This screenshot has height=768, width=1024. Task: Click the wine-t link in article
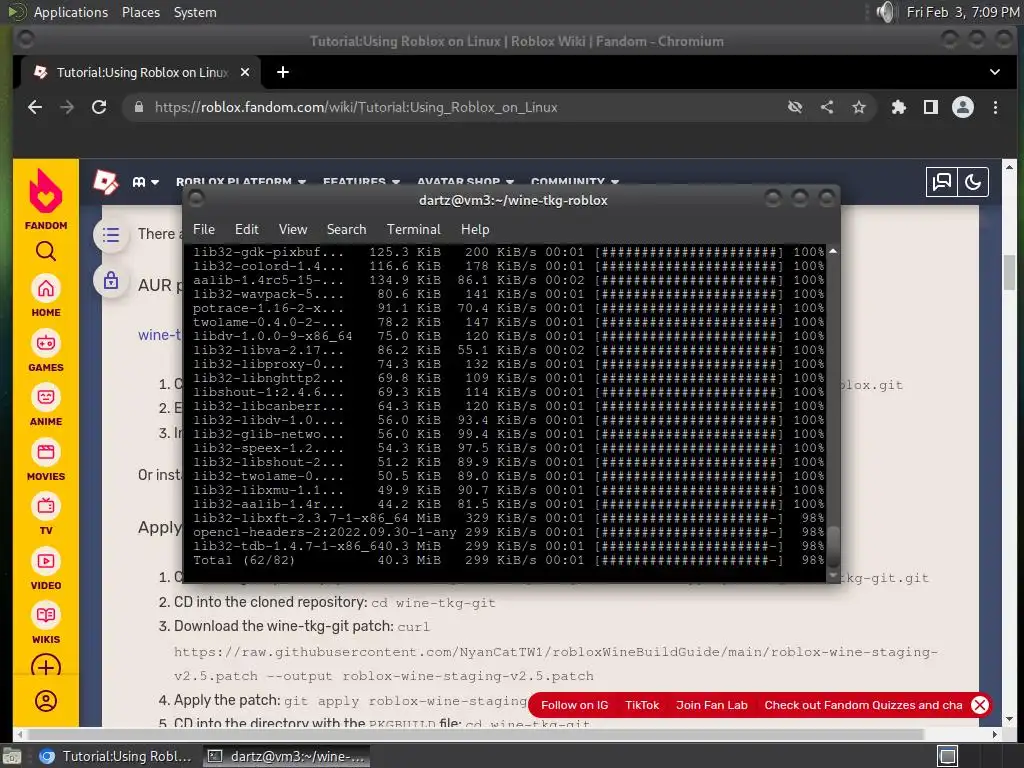[159, 335]
